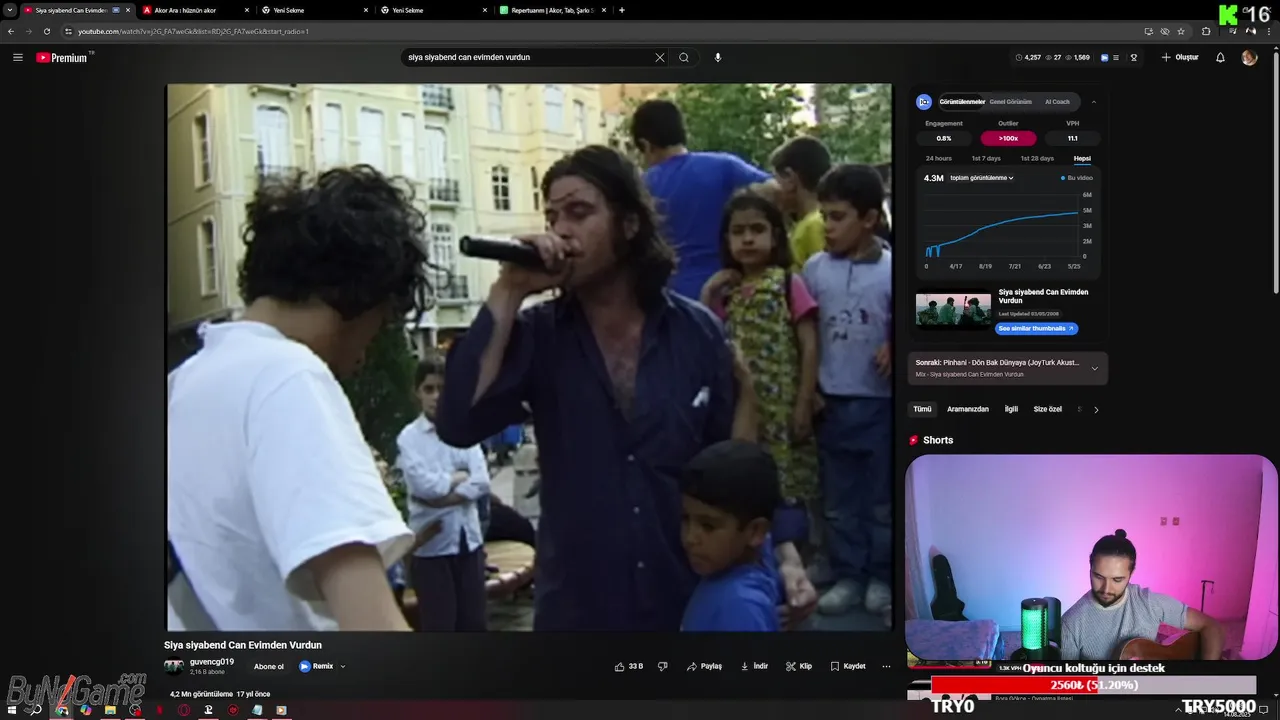Select the Genel Görünüm tab
Image resolution: width=1280 pixels, height=720 pixels.
point(1010,102)
